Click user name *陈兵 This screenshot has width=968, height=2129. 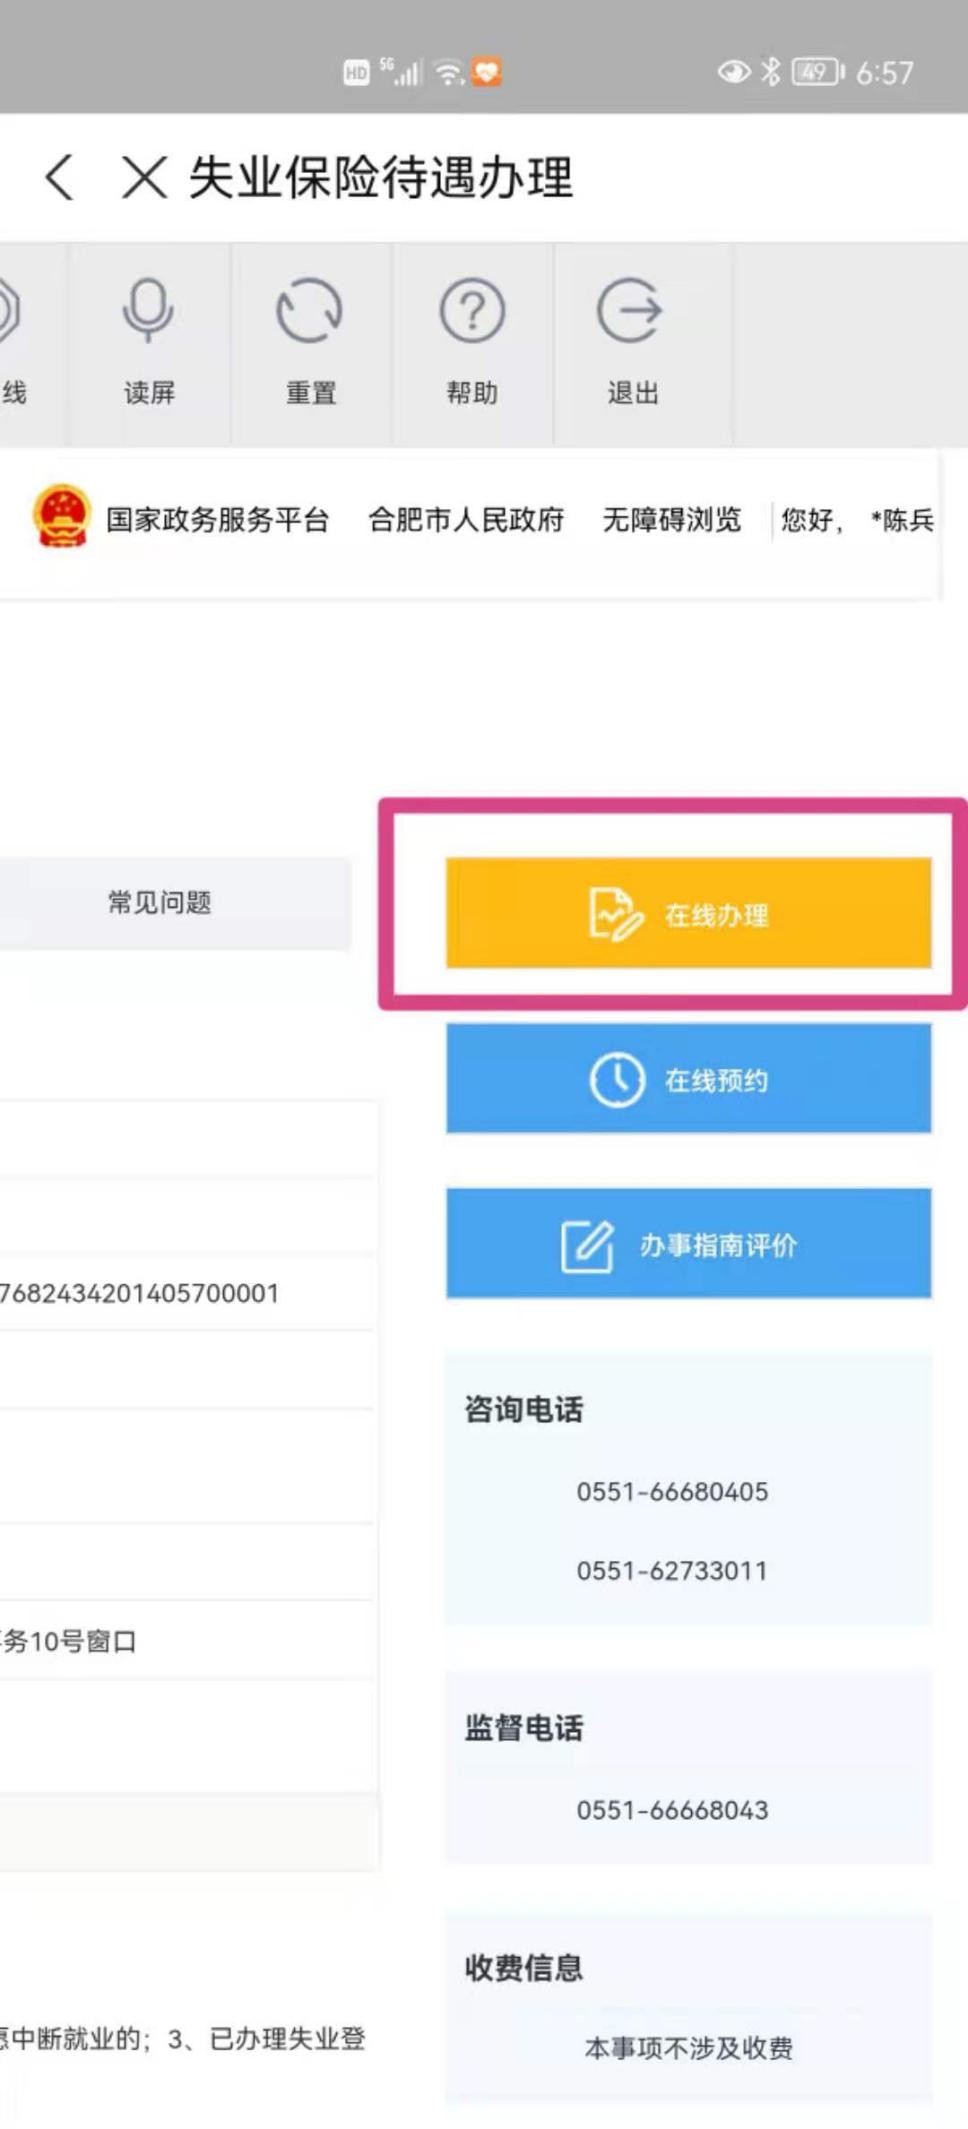(x=902, y=520)
